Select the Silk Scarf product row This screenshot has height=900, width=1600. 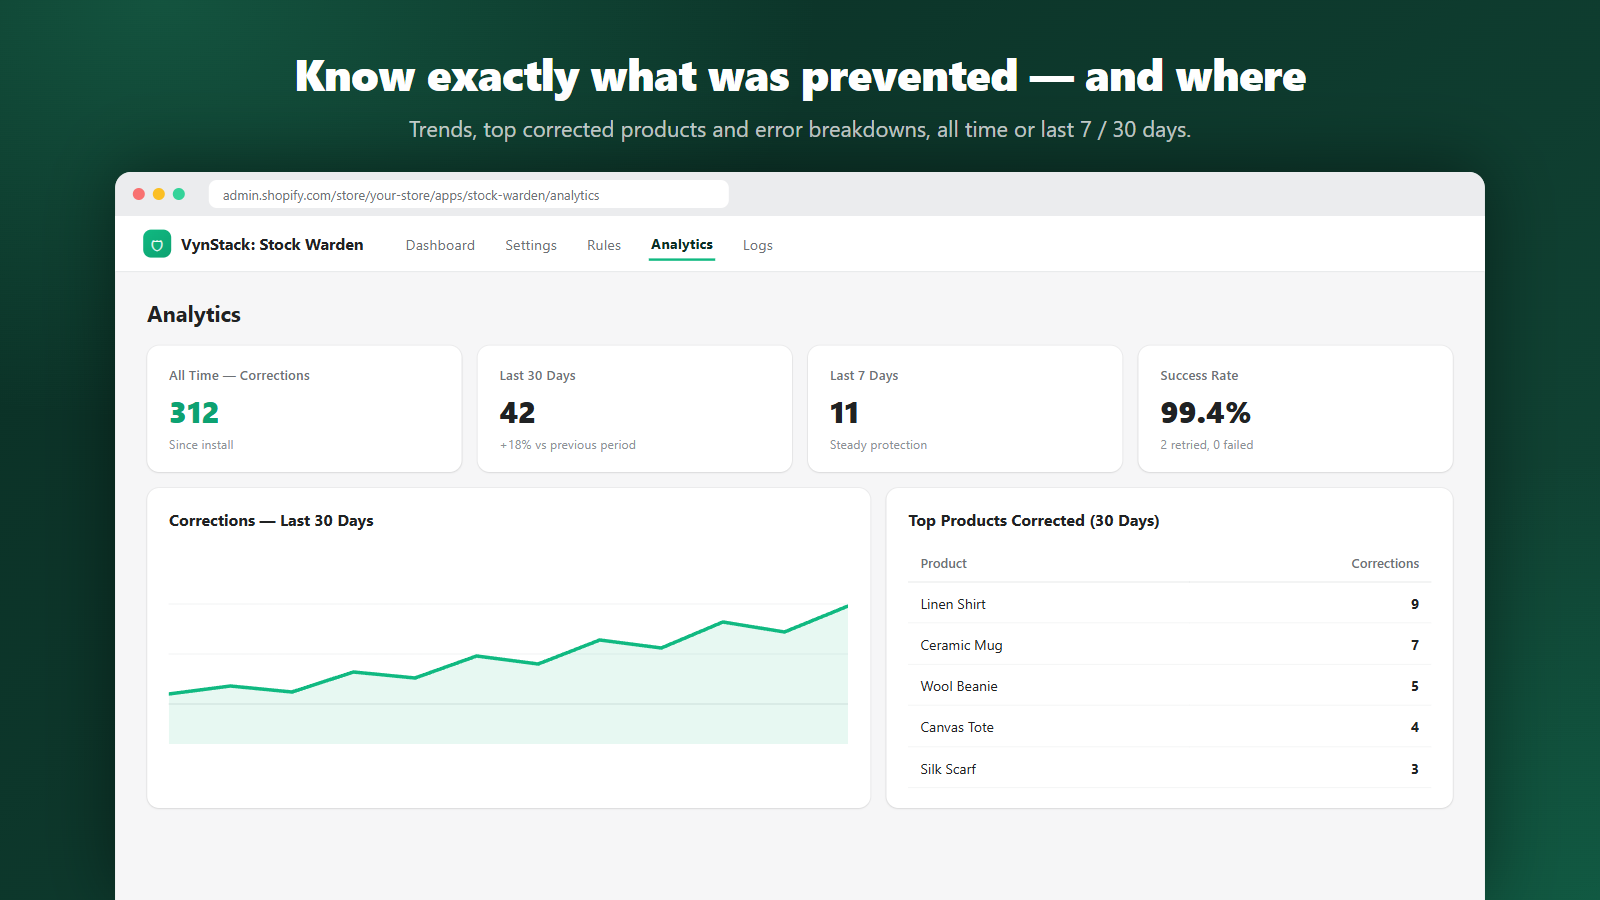click(x=1169, y=769)
